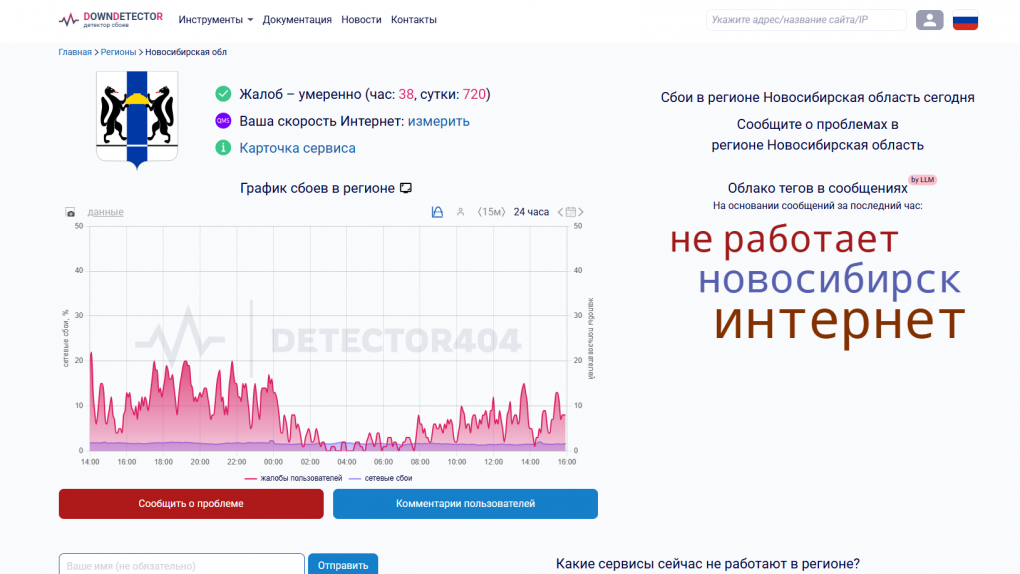Expand the Инструменты dropdown menu
The image size is (1020, 574).
(215, 20)
